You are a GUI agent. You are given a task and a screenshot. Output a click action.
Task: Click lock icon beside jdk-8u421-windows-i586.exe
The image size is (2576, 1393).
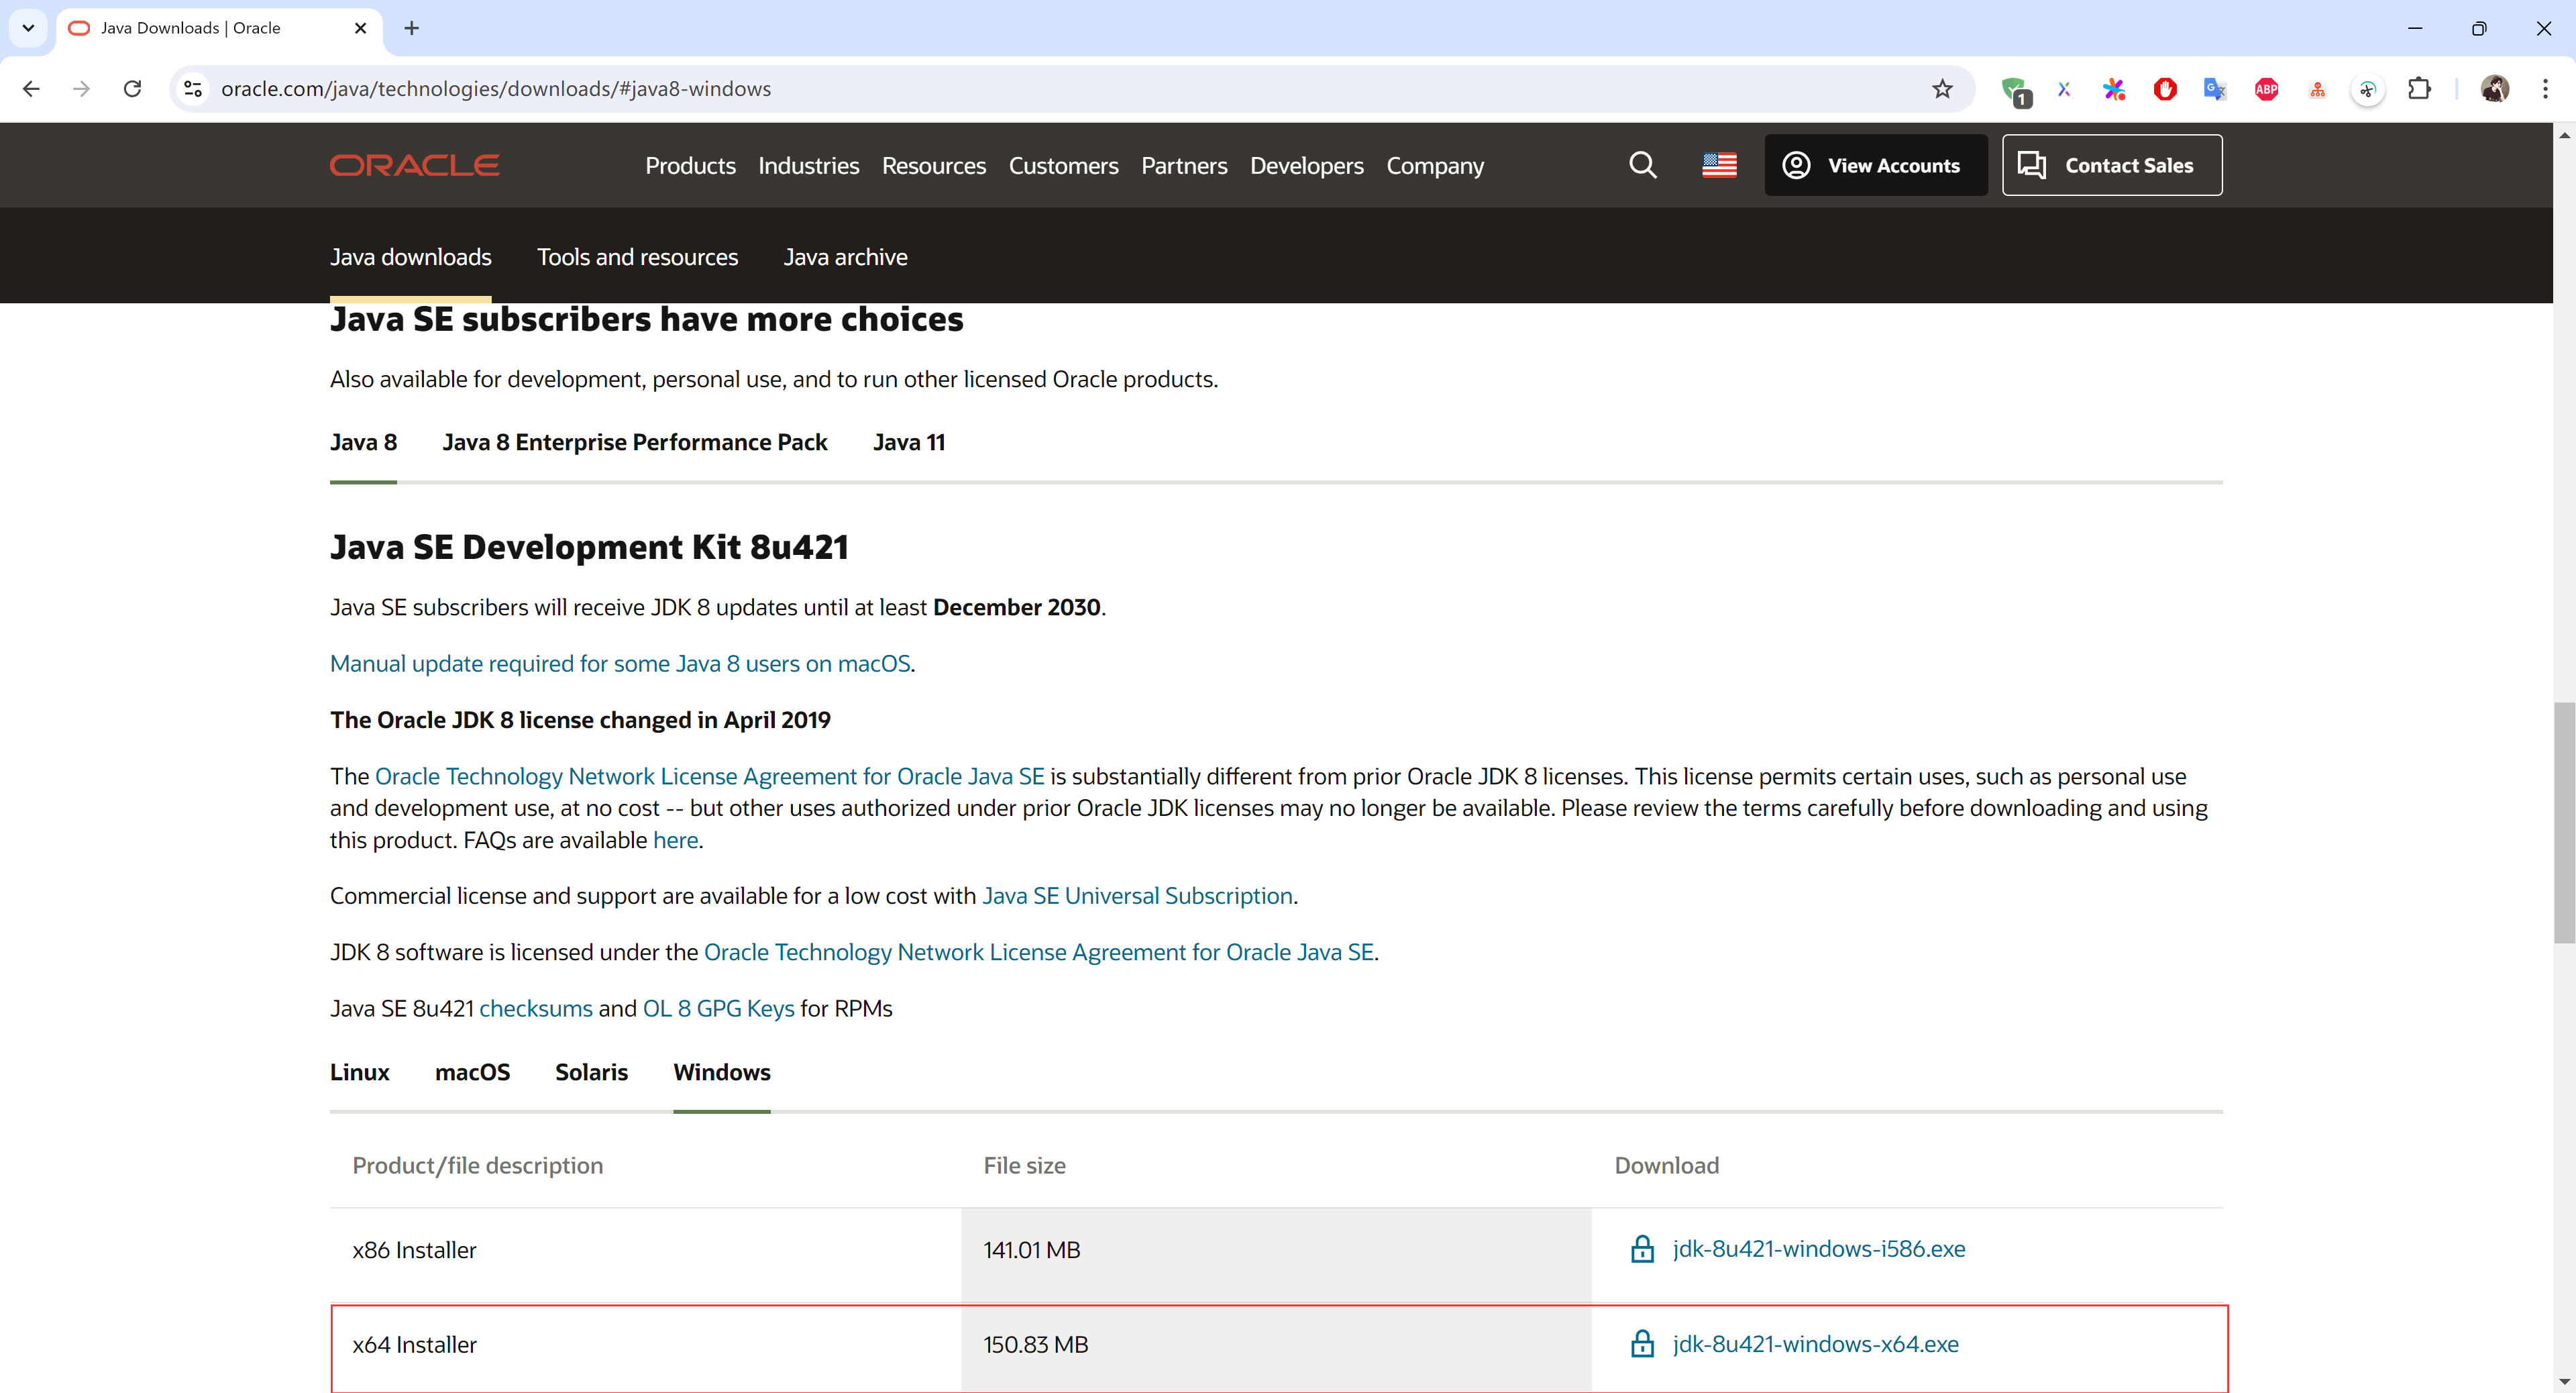click(x=1642, y=1249)
